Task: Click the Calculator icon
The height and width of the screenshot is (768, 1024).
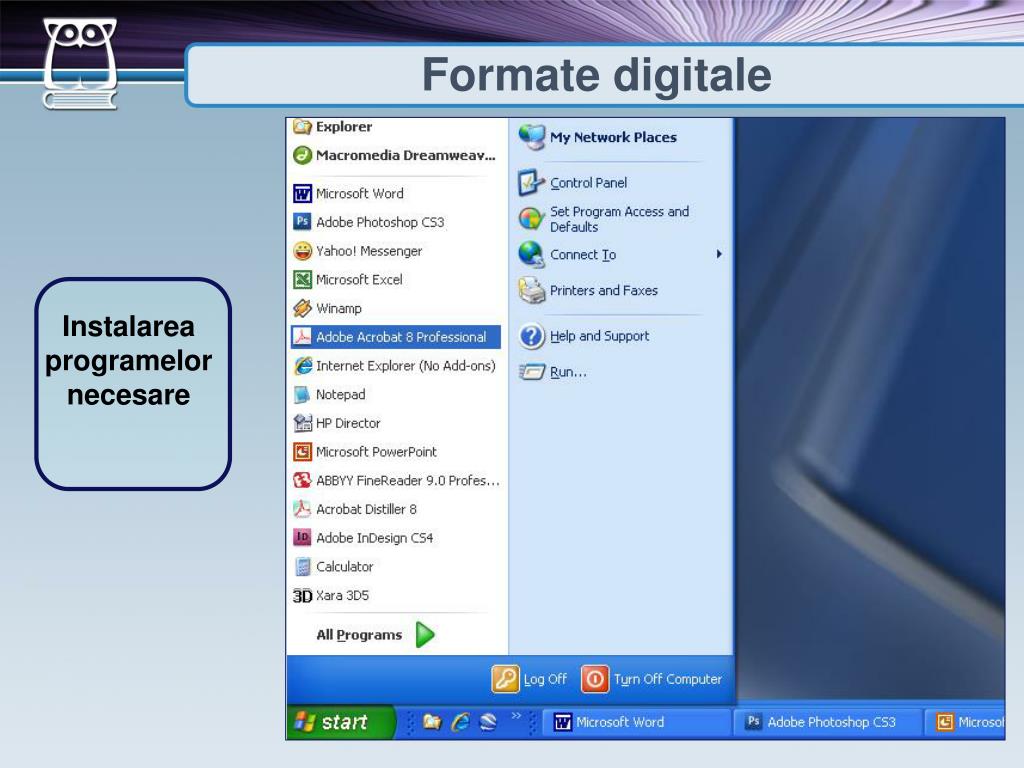Action: click(302, 567)
